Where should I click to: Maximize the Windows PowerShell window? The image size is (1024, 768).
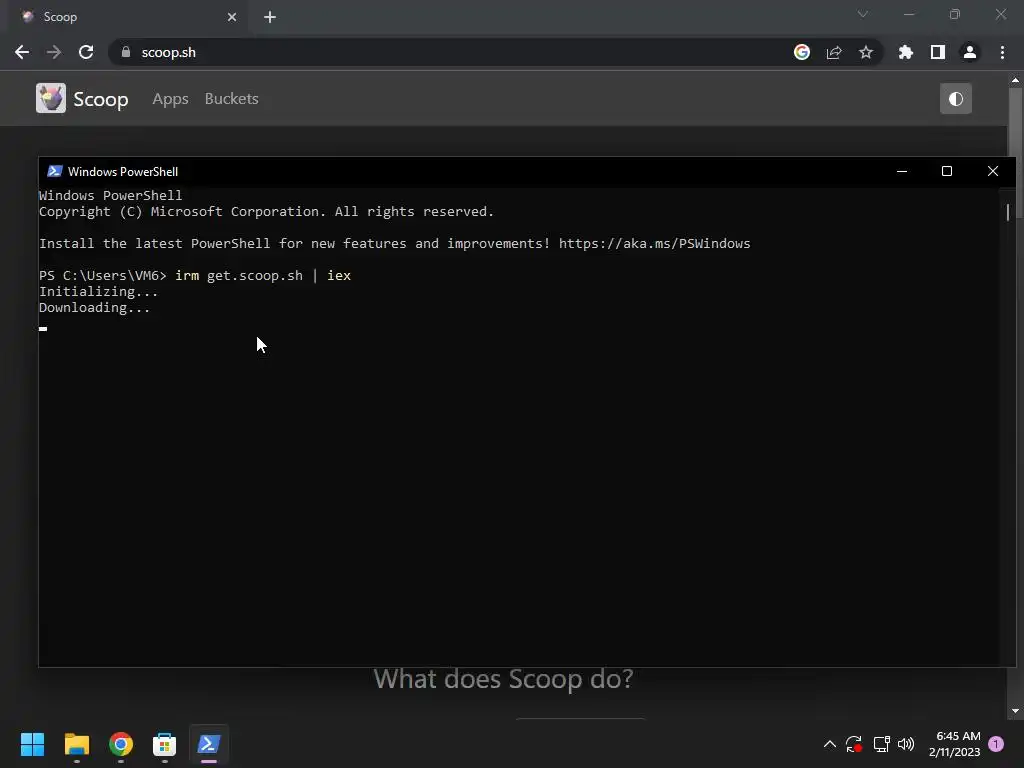(x=946, y=171)
